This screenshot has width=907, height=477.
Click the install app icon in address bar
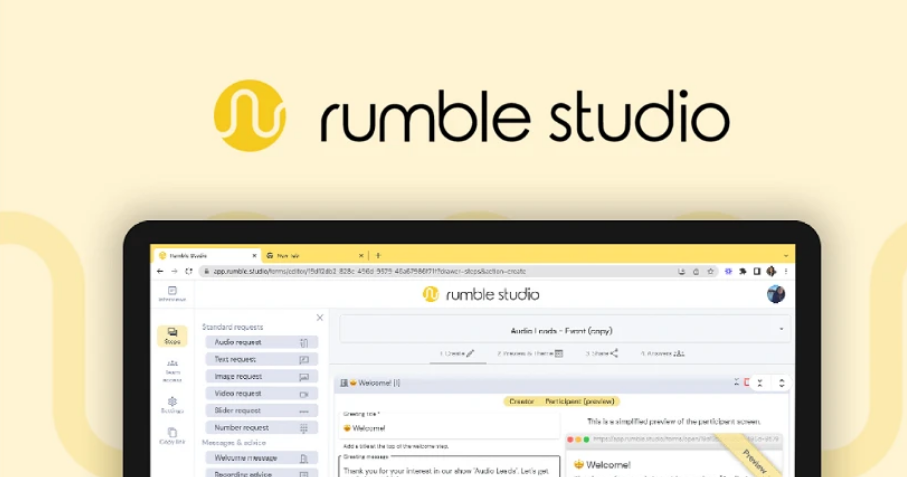point(681,271)
